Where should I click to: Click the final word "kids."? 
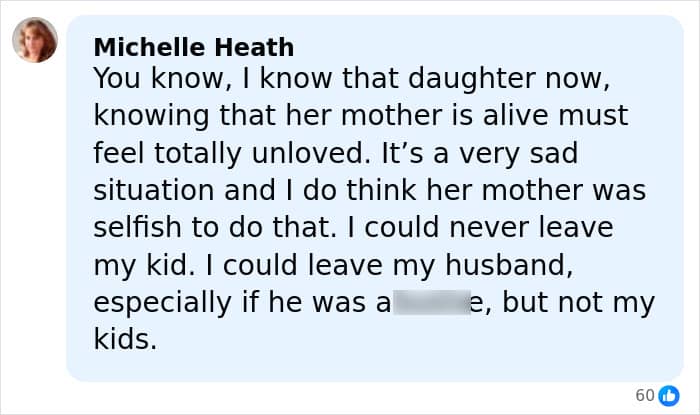point(126,340)
